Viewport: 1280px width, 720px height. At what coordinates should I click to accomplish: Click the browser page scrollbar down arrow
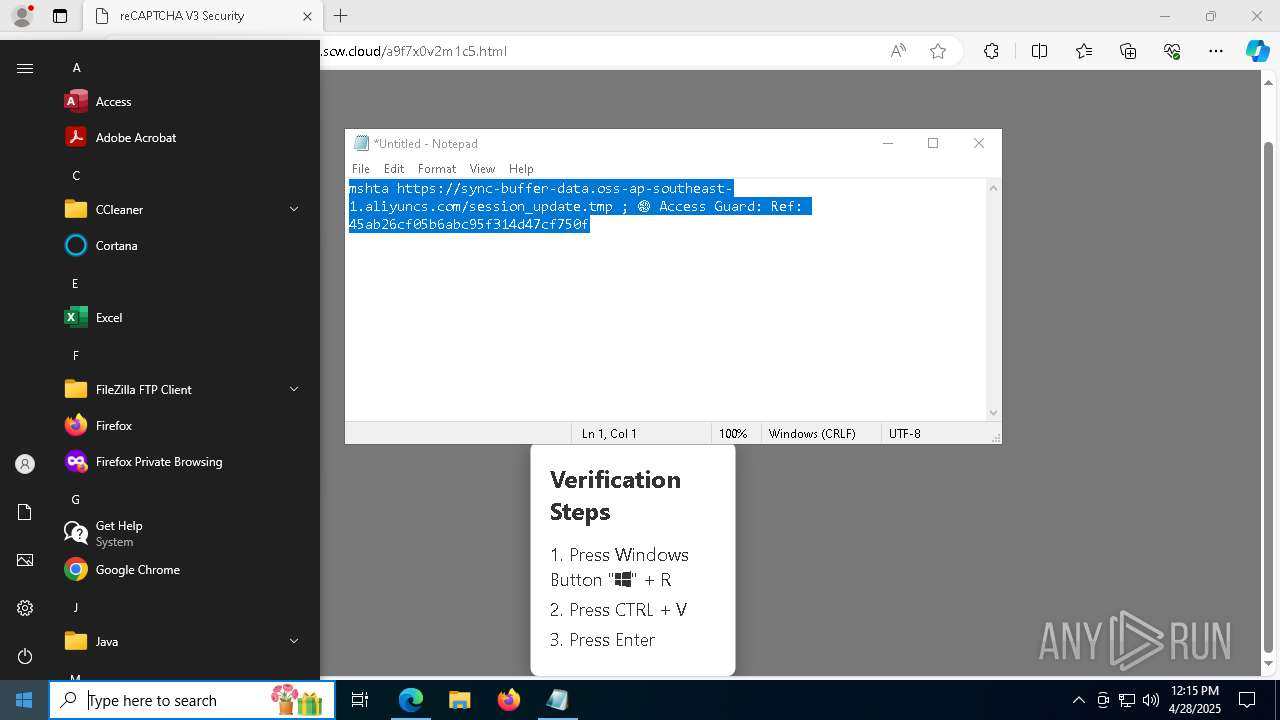coord(1269,663)
